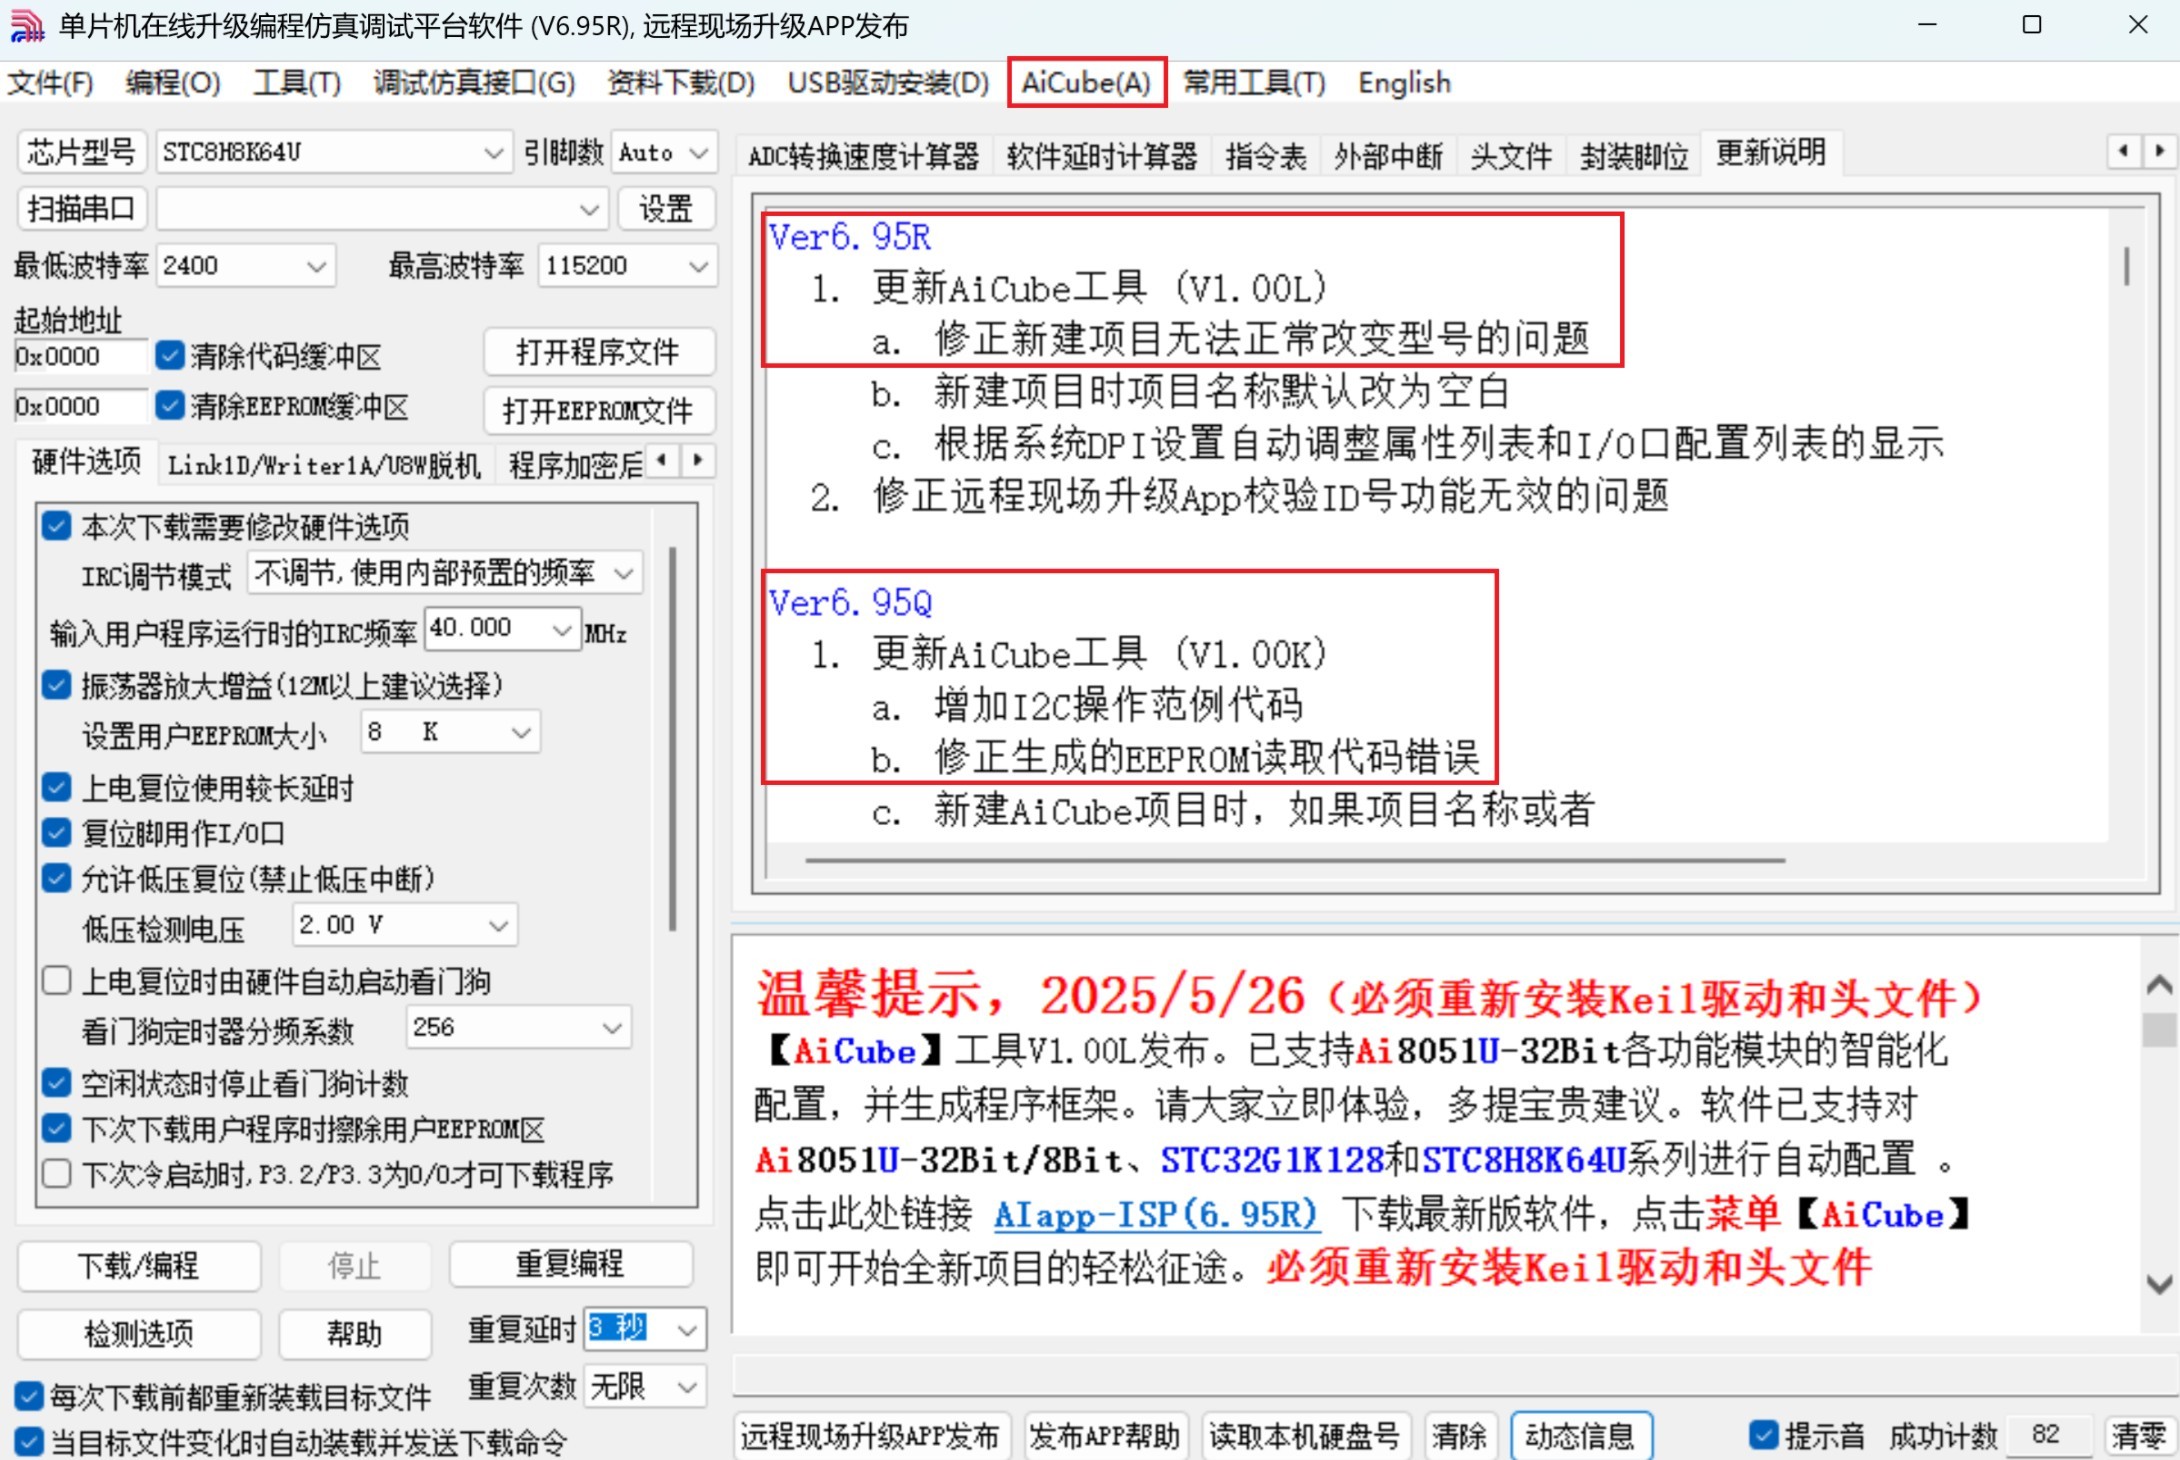The width and height of the screenshot is (2180, 1460).
Task: Expand the 最高波特率 115200 dropdown
Action: coord(699,266)
